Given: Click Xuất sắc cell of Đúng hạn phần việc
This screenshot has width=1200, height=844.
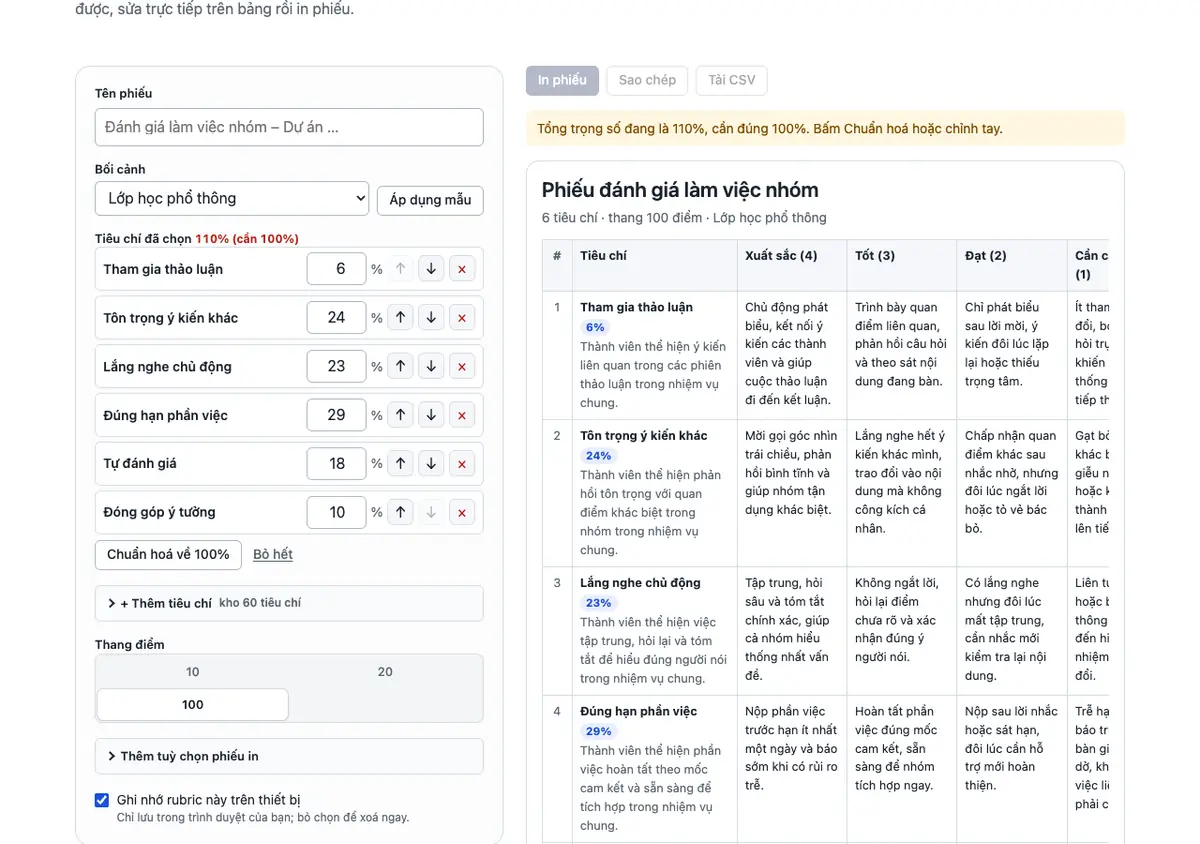Looking at the screenshot, I should [792, 769].
